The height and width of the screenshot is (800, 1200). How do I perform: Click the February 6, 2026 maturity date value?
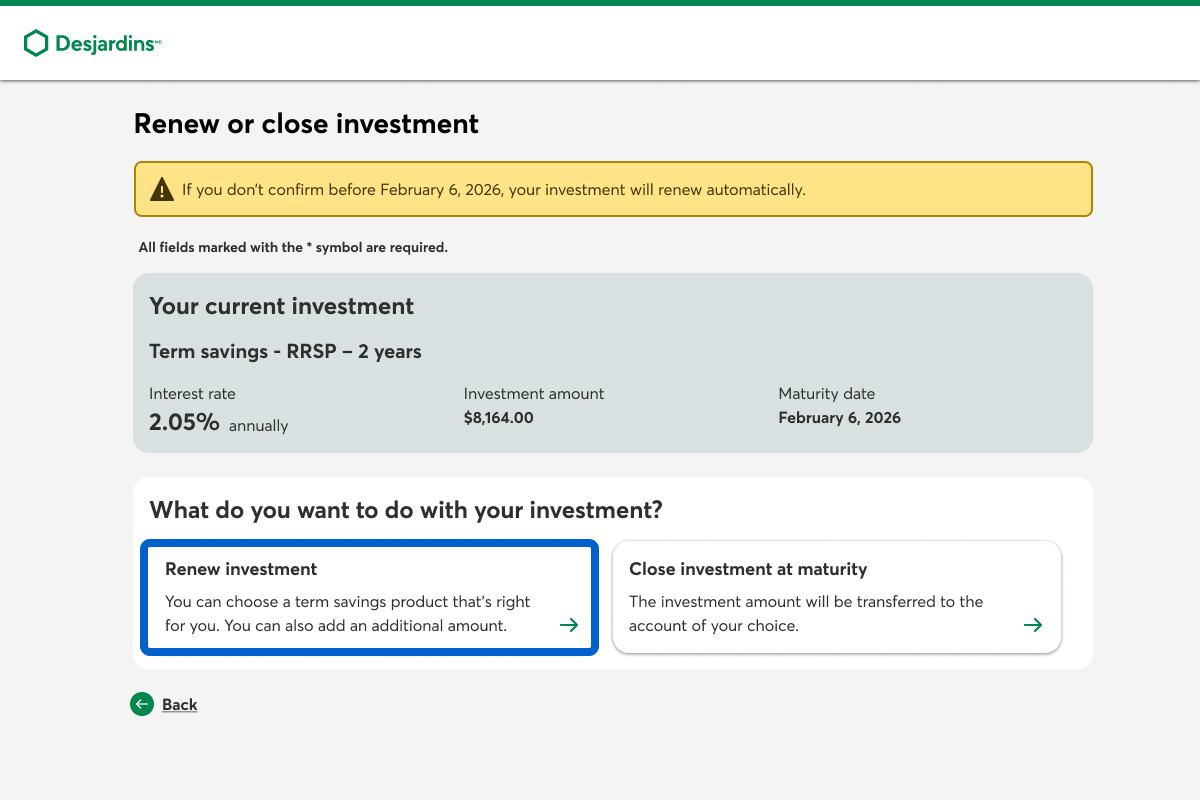(x=839, y=418)
